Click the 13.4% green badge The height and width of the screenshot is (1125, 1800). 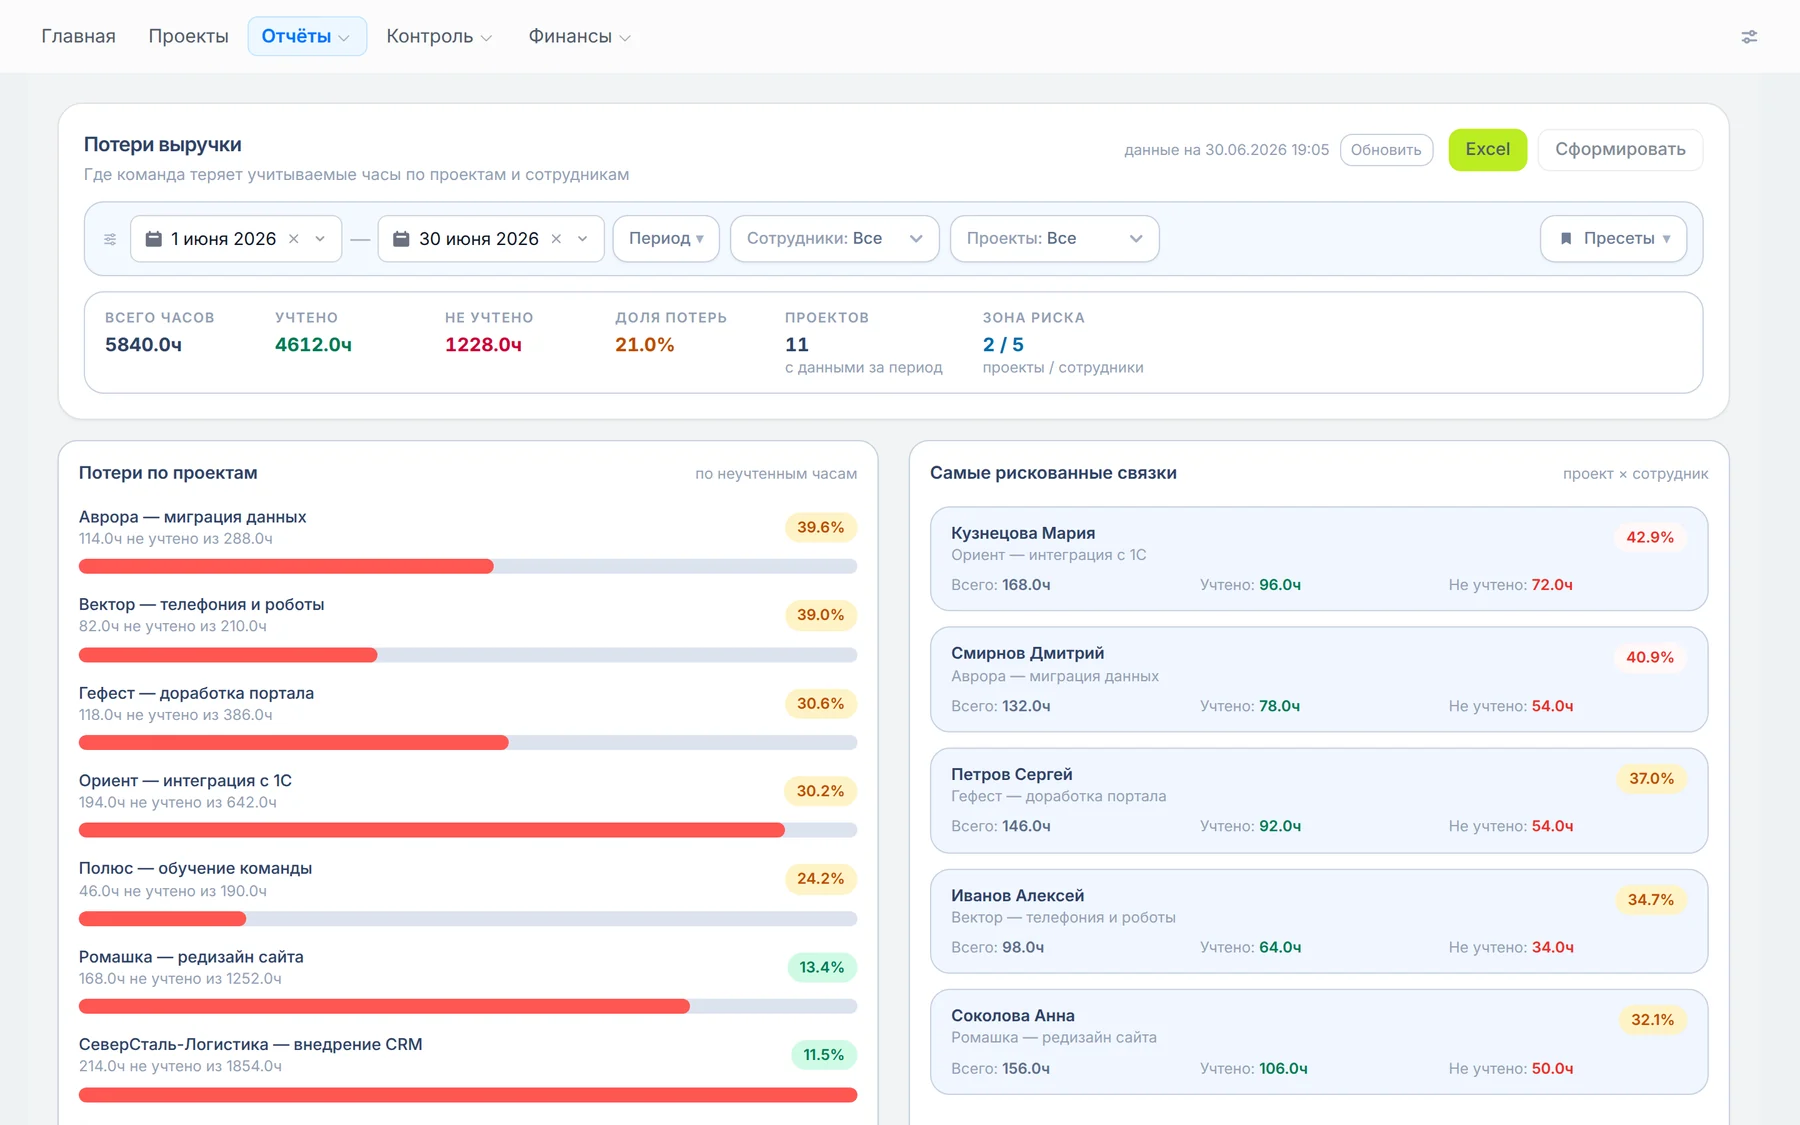(822, 967)
